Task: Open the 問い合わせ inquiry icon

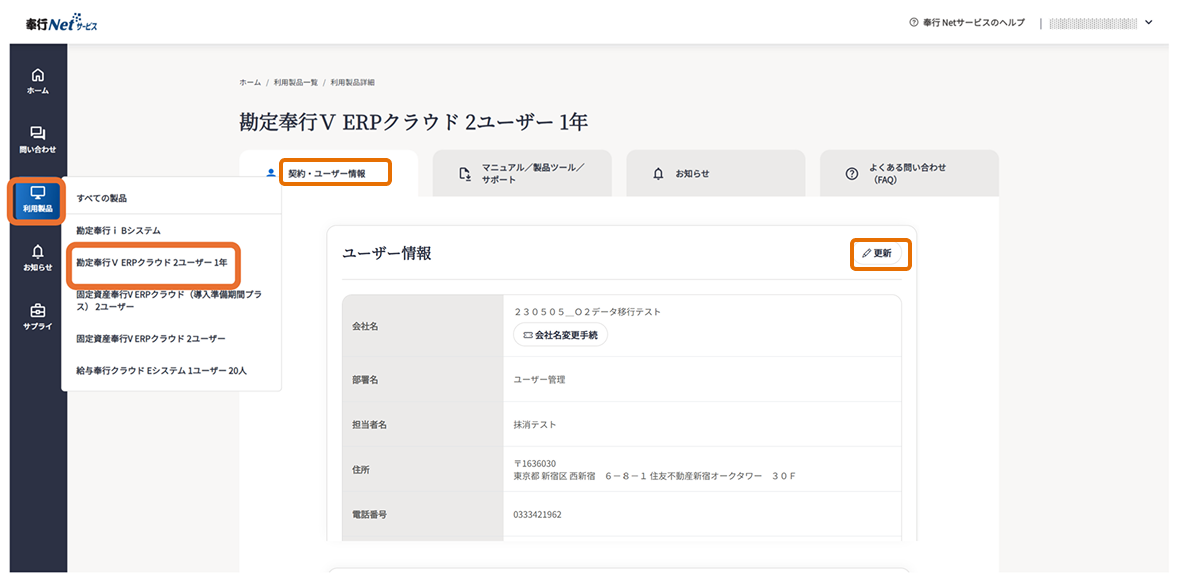Action: 37,139
